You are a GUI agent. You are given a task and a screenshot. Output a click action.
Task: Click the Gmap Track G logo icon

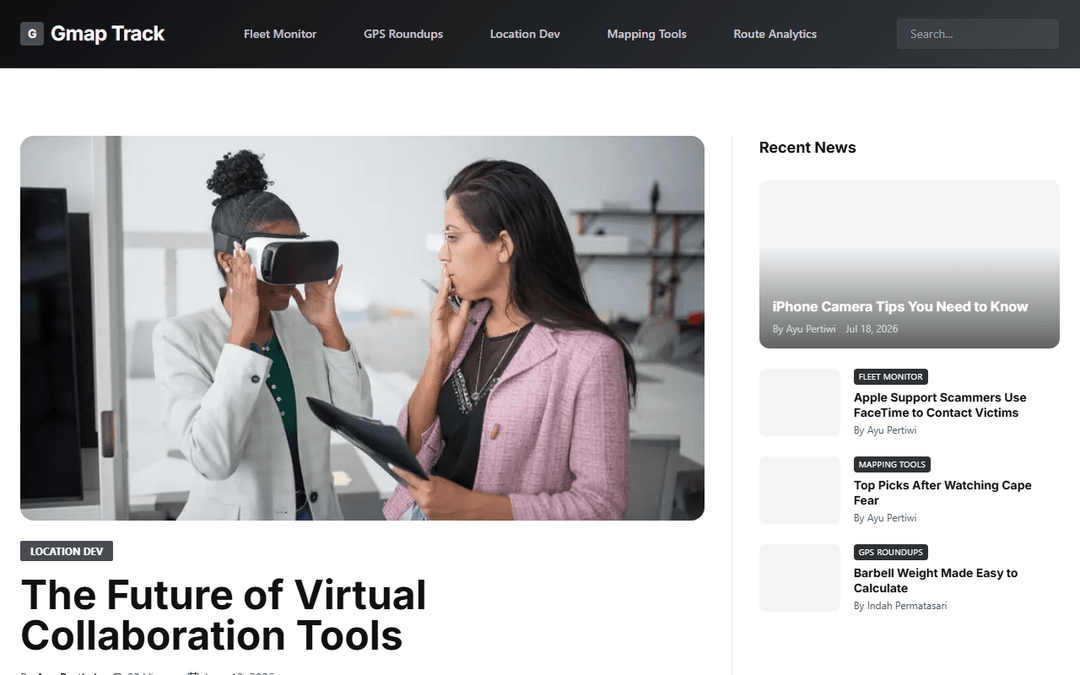pos(32,34)
